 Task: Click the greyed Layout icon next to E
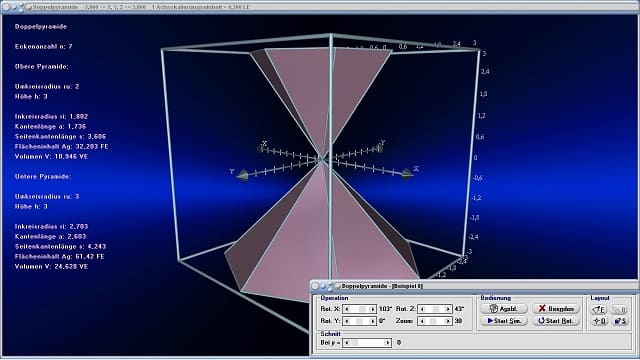click(620, 309)
